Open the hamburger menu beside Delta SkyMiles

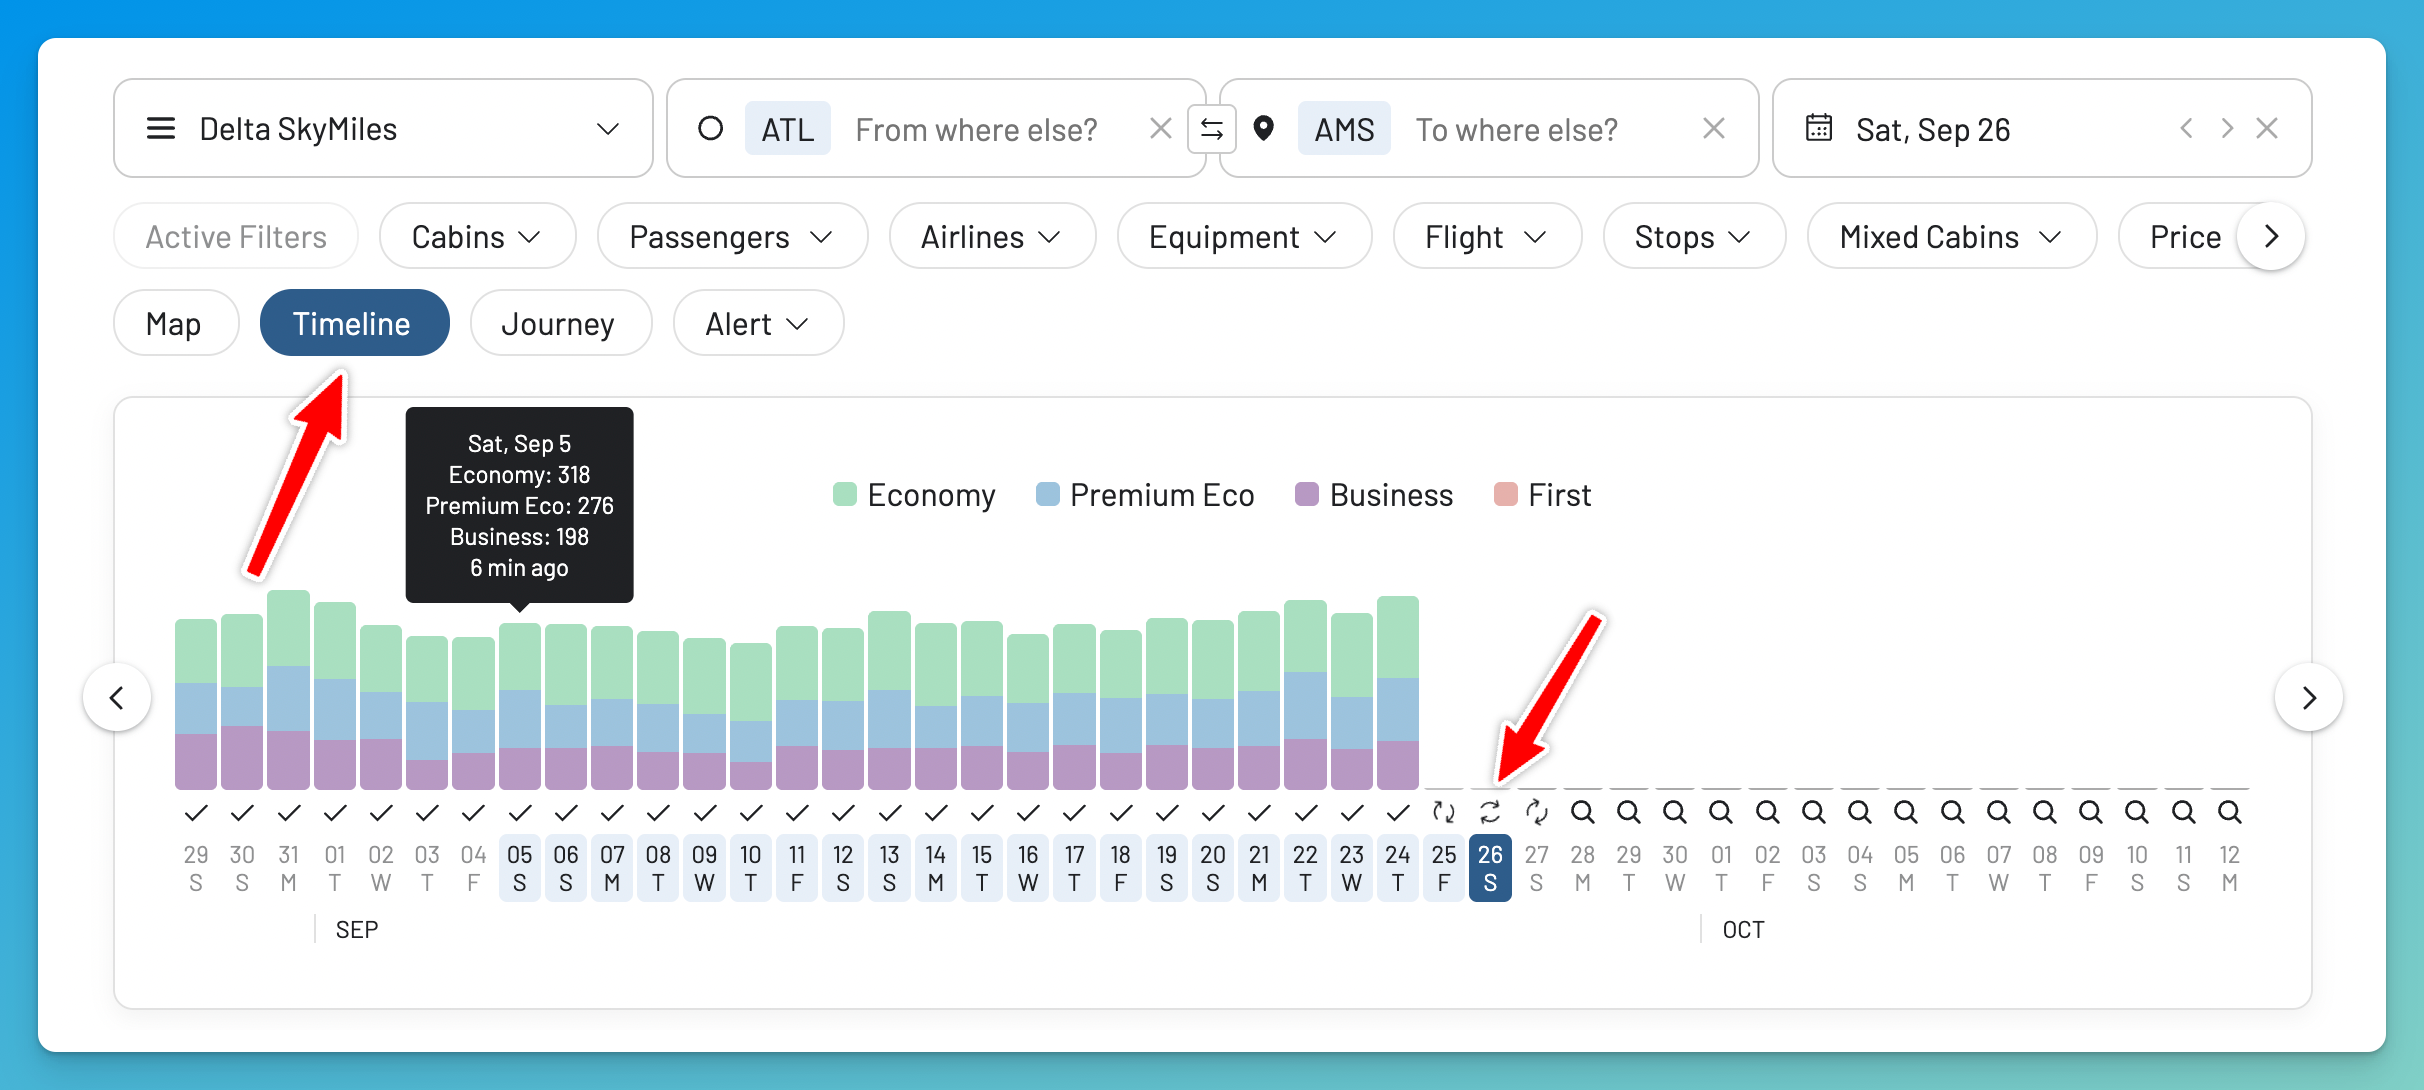(x=161, y=129)
